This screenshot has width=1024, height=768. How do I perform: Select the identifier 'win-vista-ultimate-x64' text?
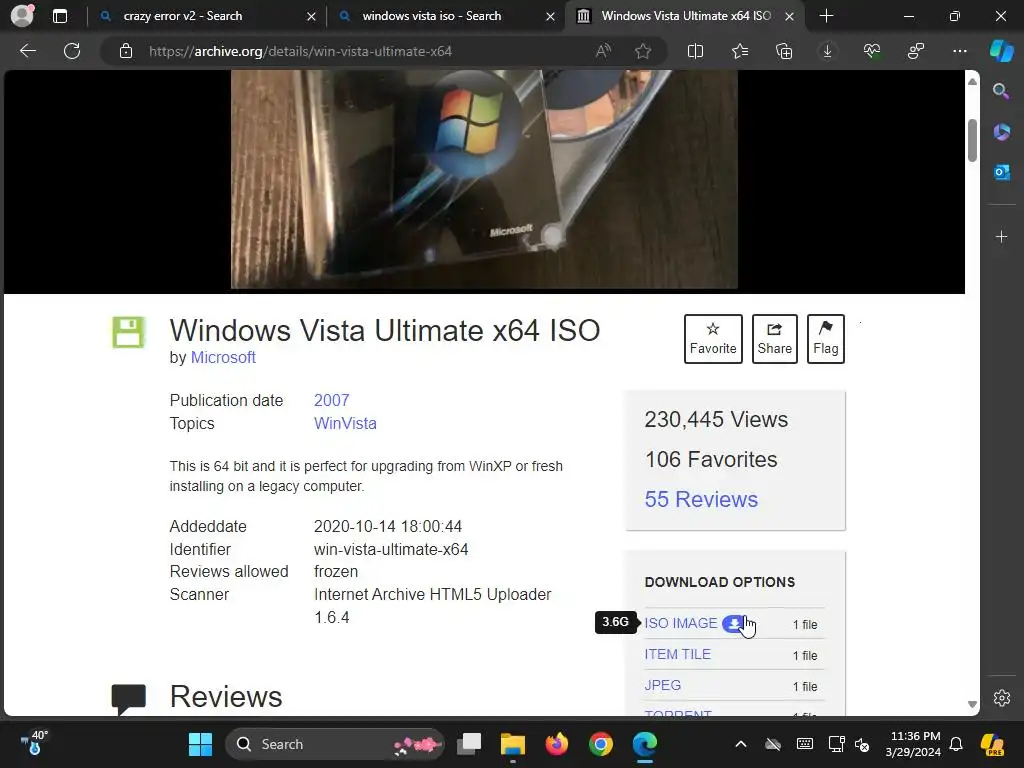tap(391, 550)
